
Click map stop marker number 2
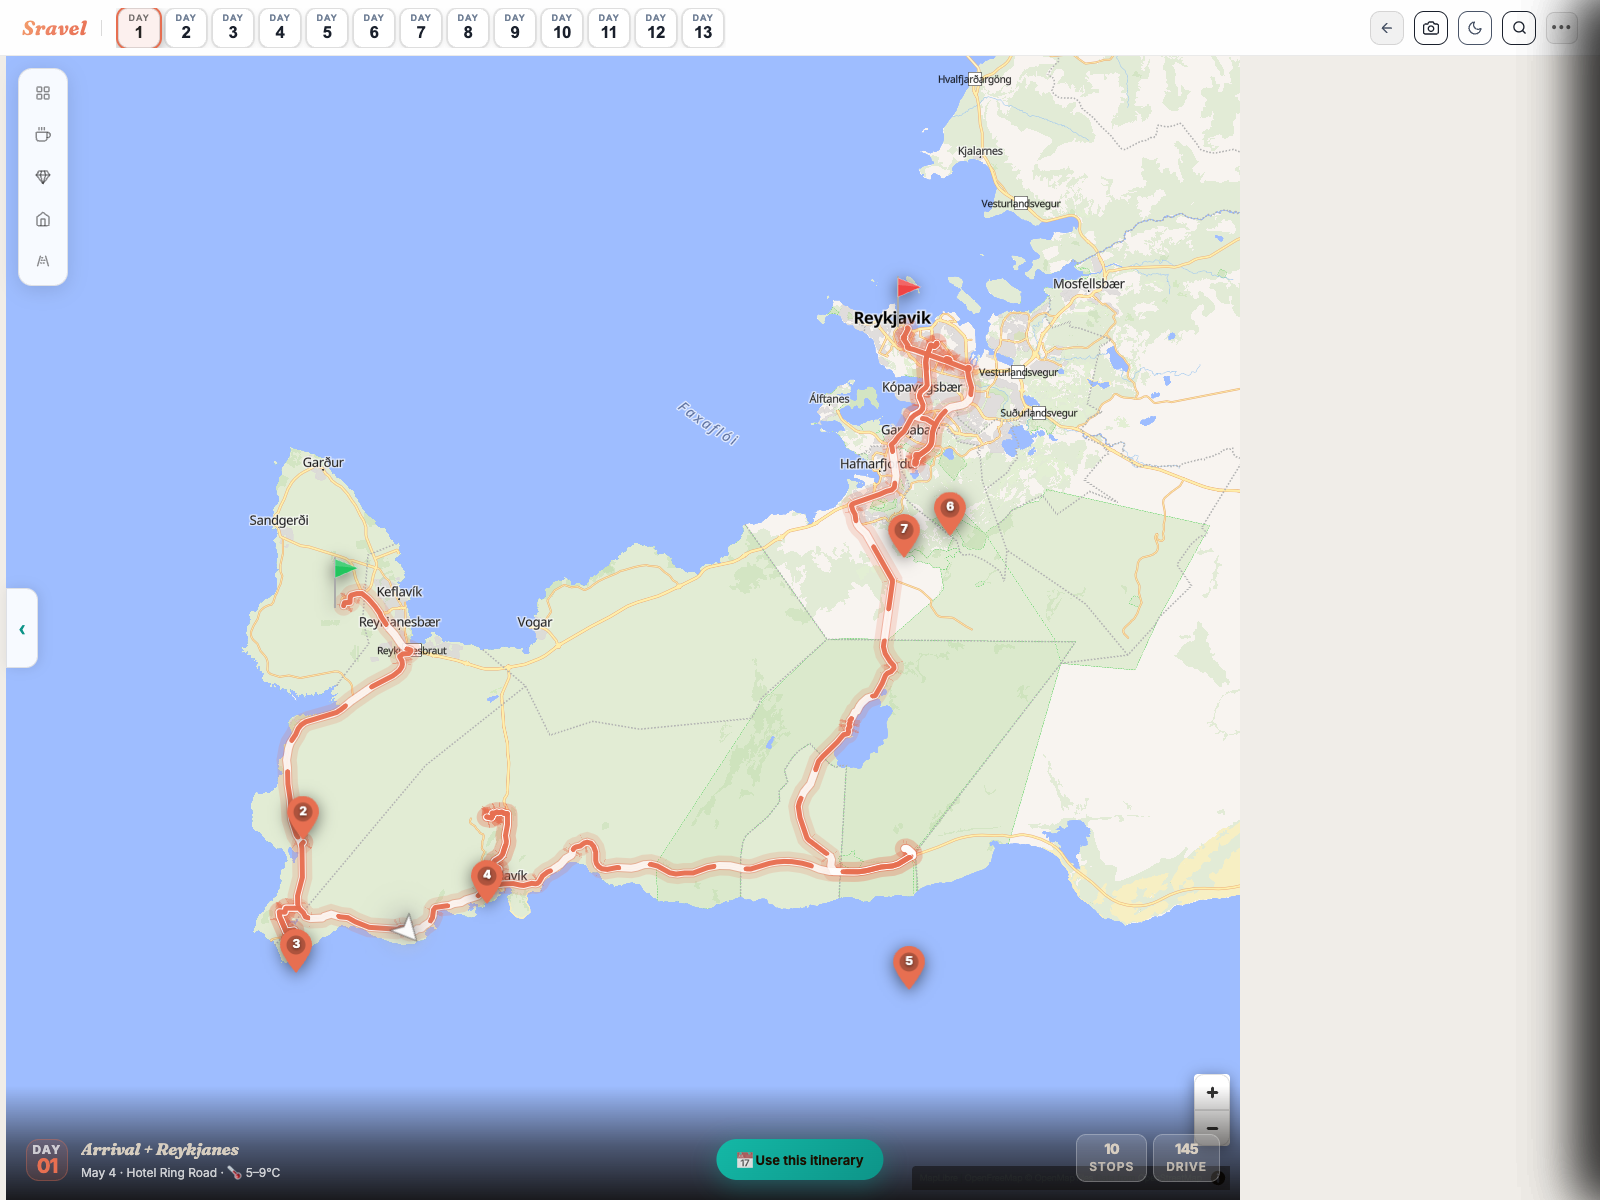303,814
